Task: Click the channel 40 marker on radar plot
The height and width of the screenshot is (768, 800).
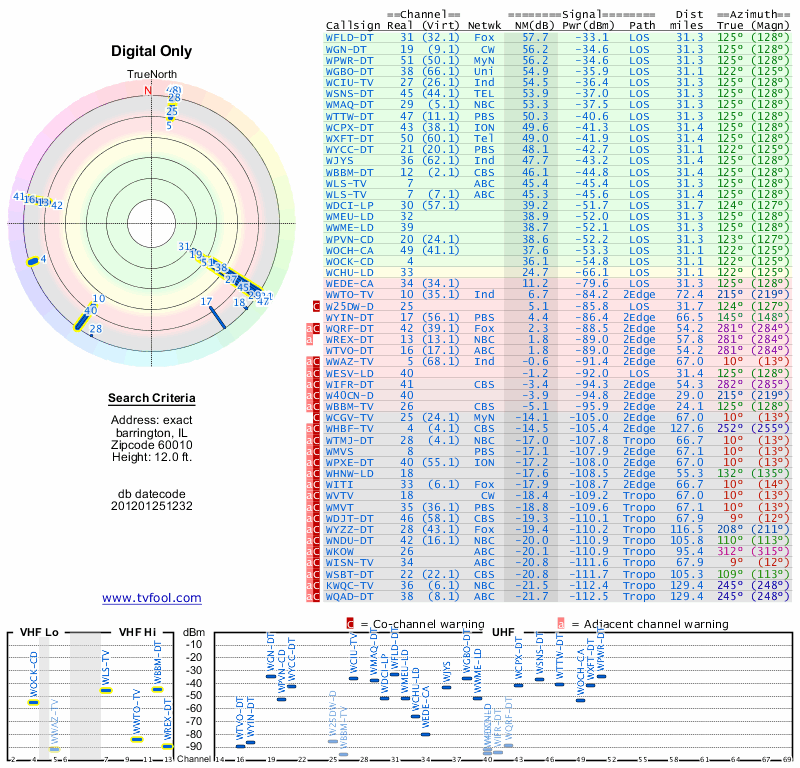Action: 81,320
